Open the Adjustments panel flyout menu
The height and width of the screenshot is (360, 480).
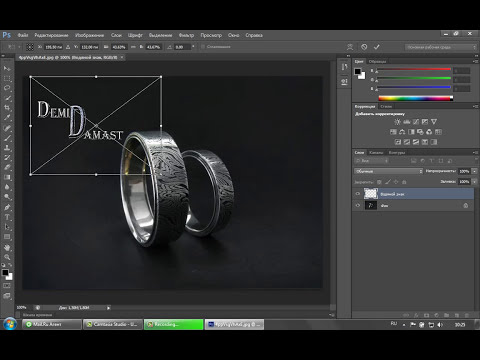click(x=475, y=106)
